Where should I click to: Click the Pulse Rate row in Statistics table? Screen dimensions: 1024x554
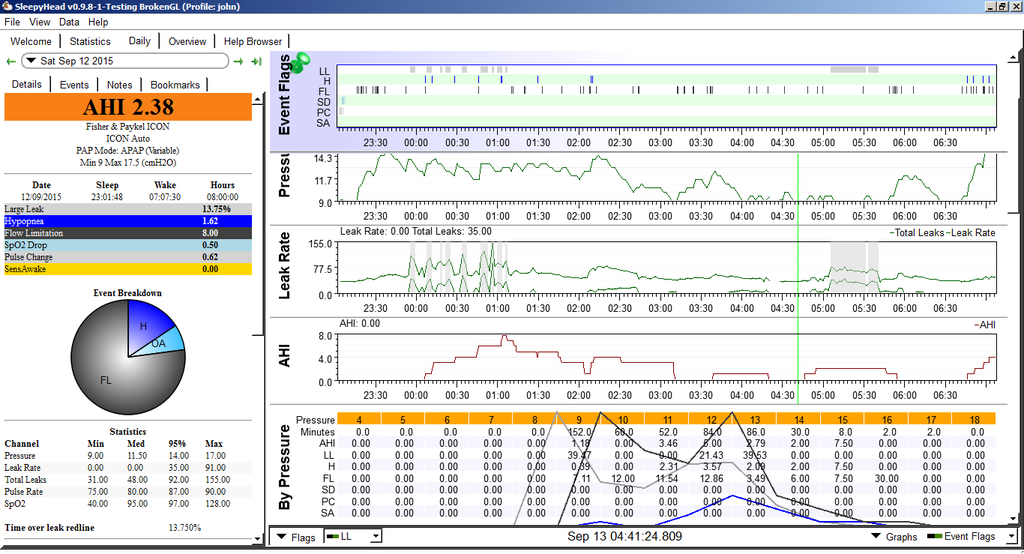tap(128, 492)
